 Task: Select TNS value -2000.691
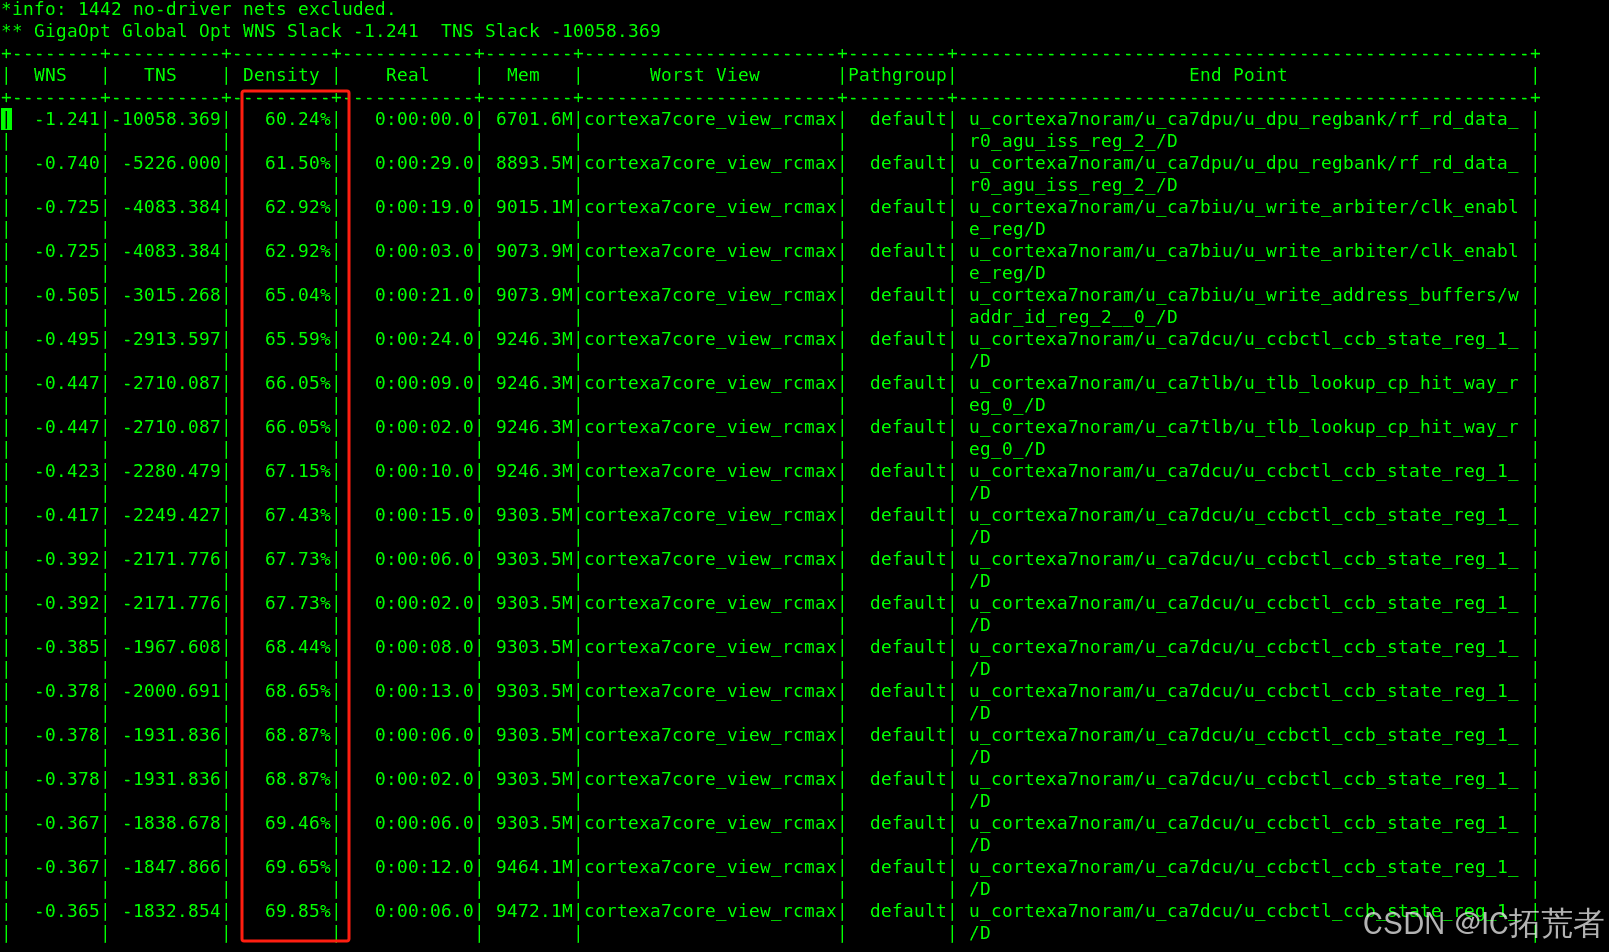coord(171,691)
